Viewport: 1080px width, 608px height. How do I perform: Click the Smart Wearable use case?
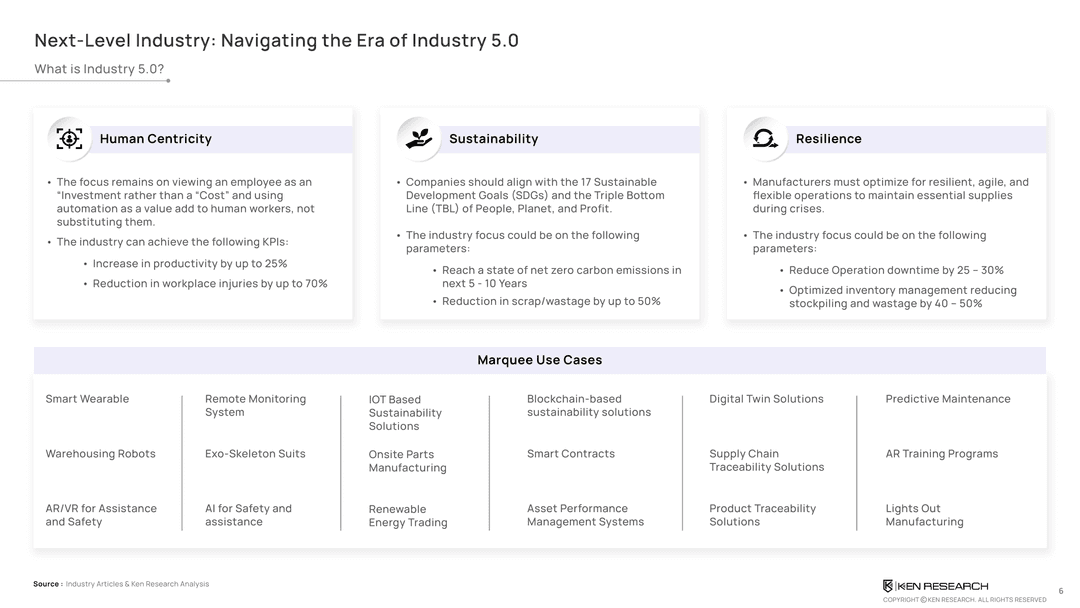point(87,399)
